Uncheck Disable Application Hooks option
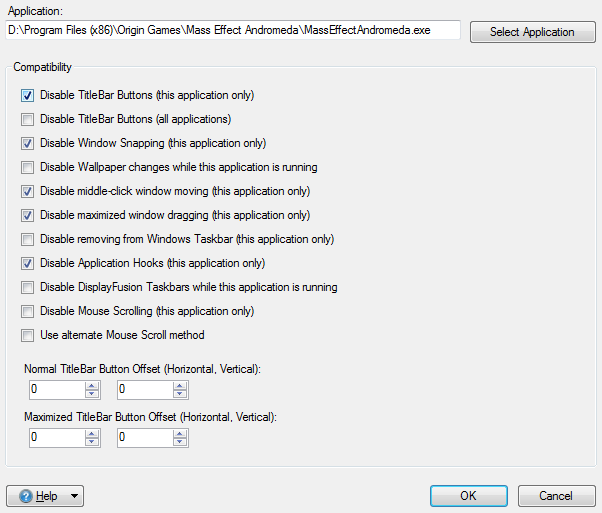This screenshot has height=513, width=602. pos(27,264)
